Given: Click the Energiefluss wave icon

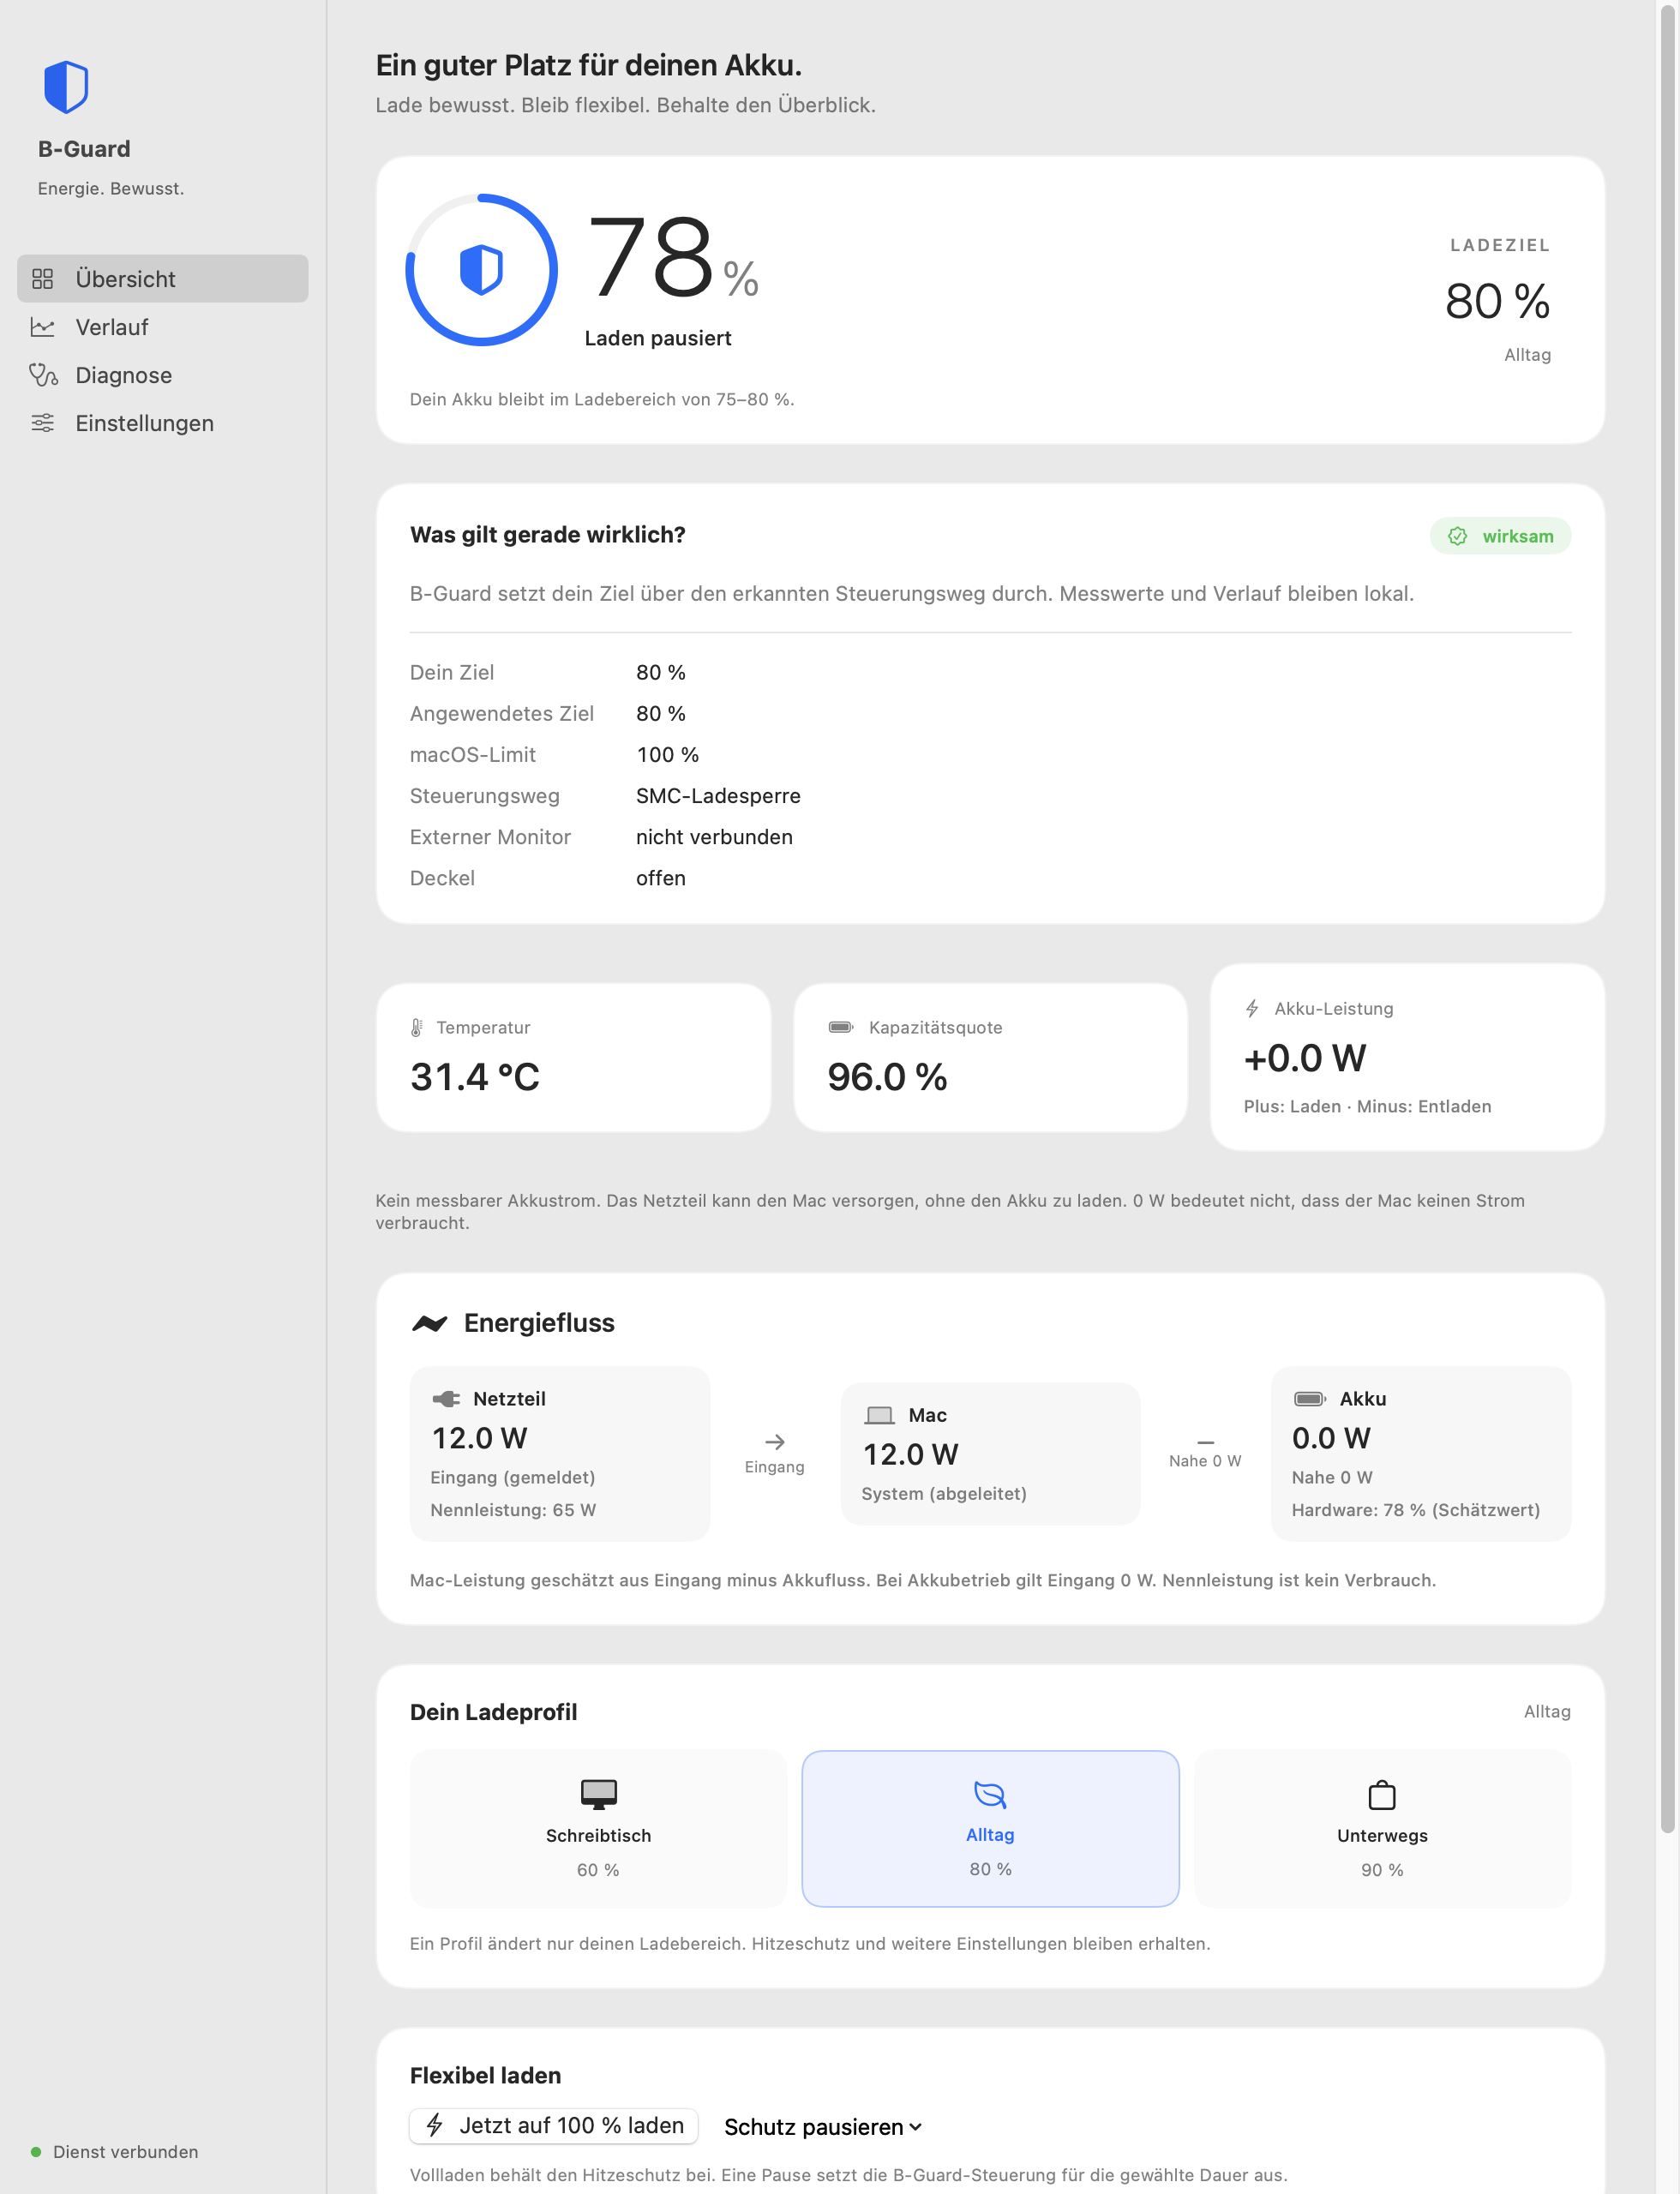Looking at the screenshot, I should (430, 1323).
